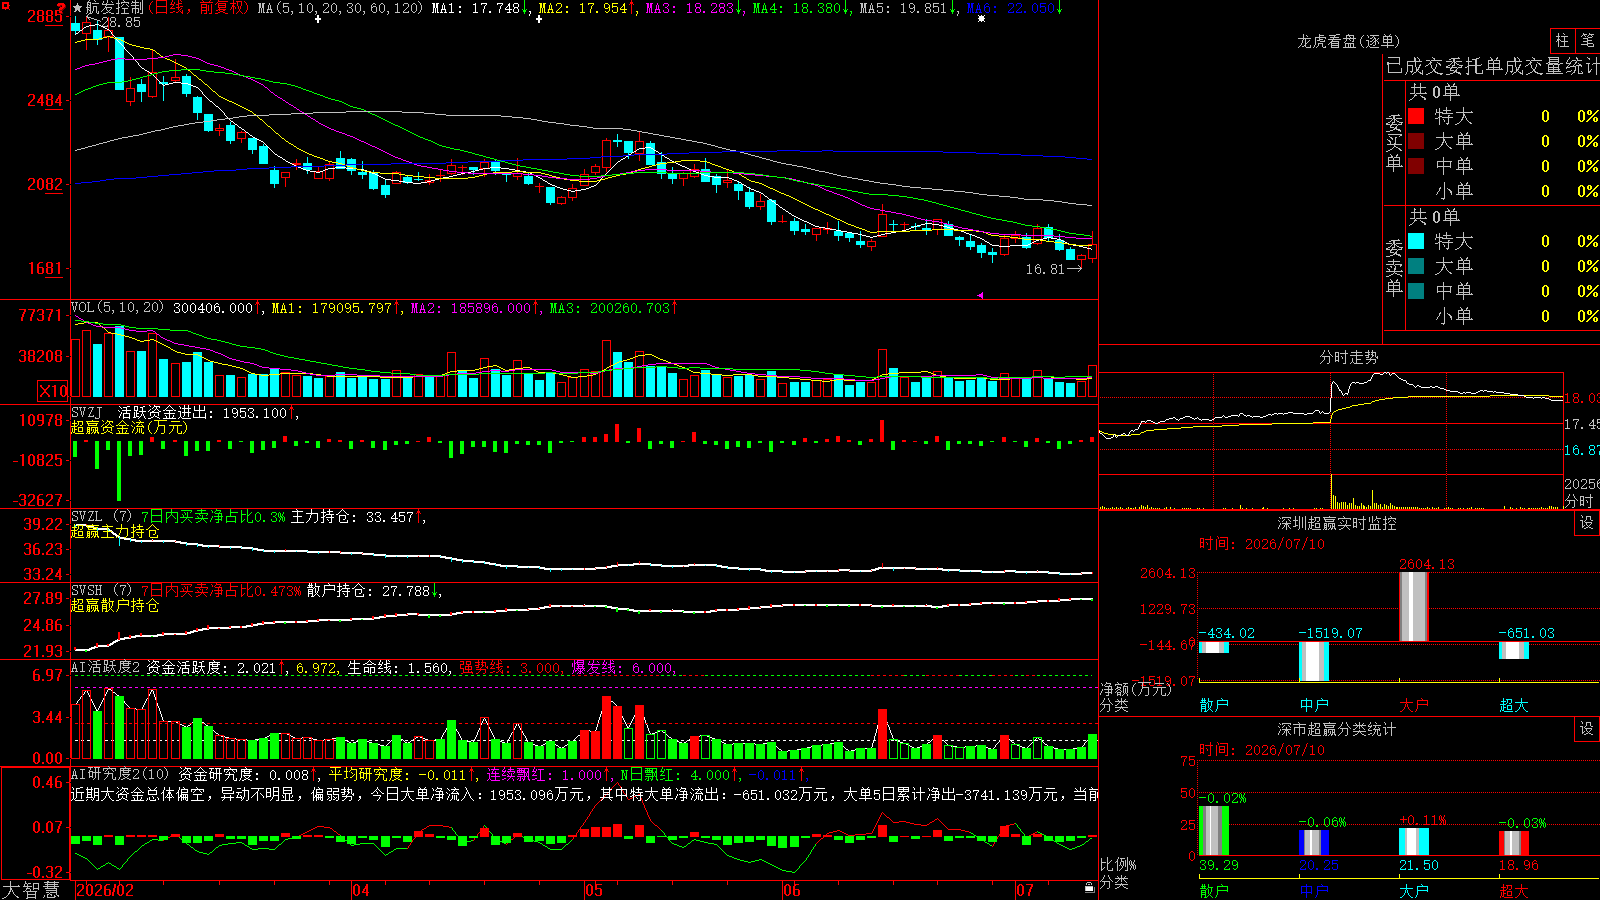Switch to 笔 tick view toggle
This screenshot has width=1600, height=900.
pos(1588,40)
